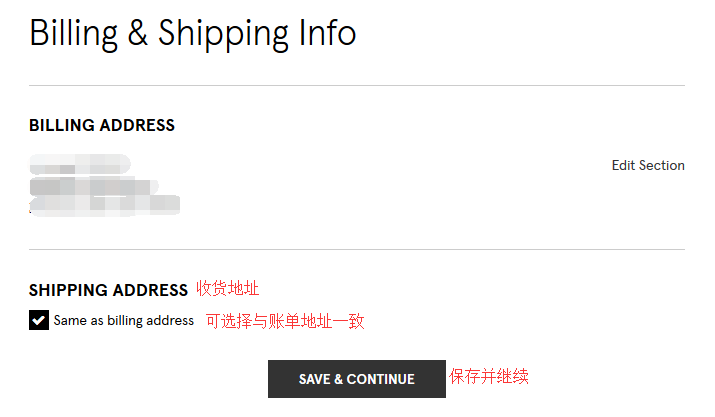This screenshot has width=715, height=417.
Task: Click the 'Same as billing address' label text
Action: tap(124, 321)
